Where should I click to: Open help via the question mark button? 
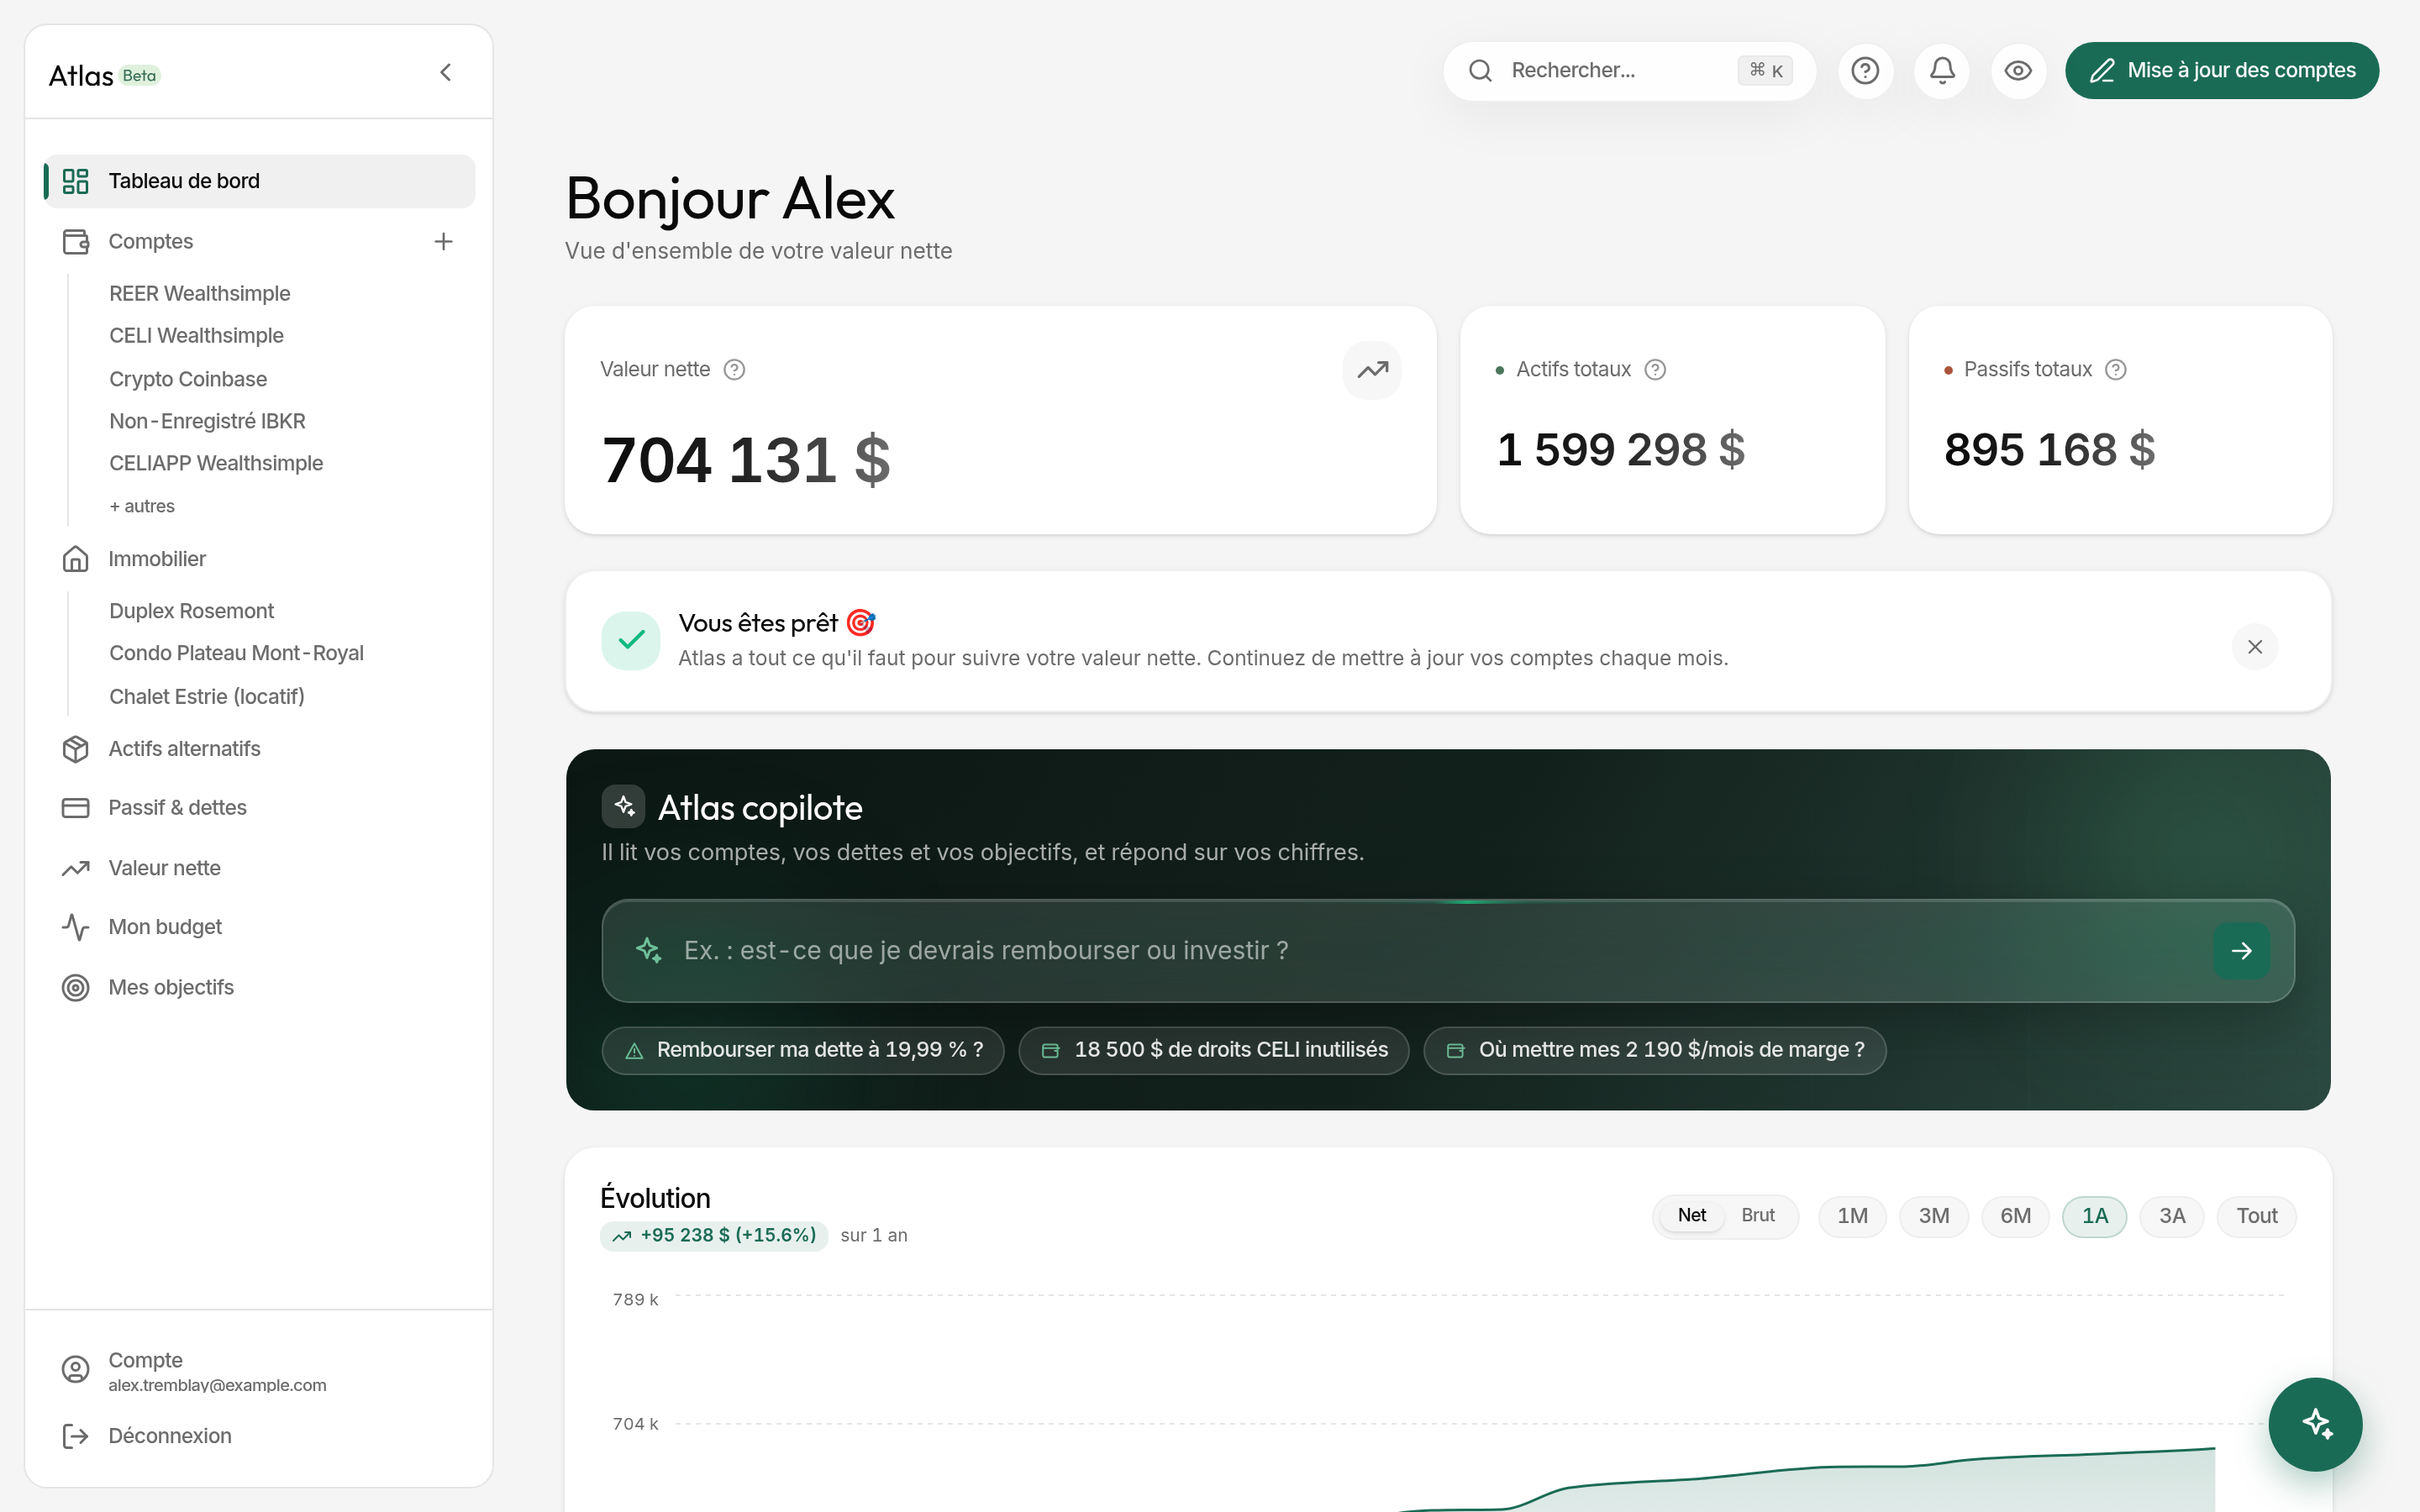[x=1866, y=71]
